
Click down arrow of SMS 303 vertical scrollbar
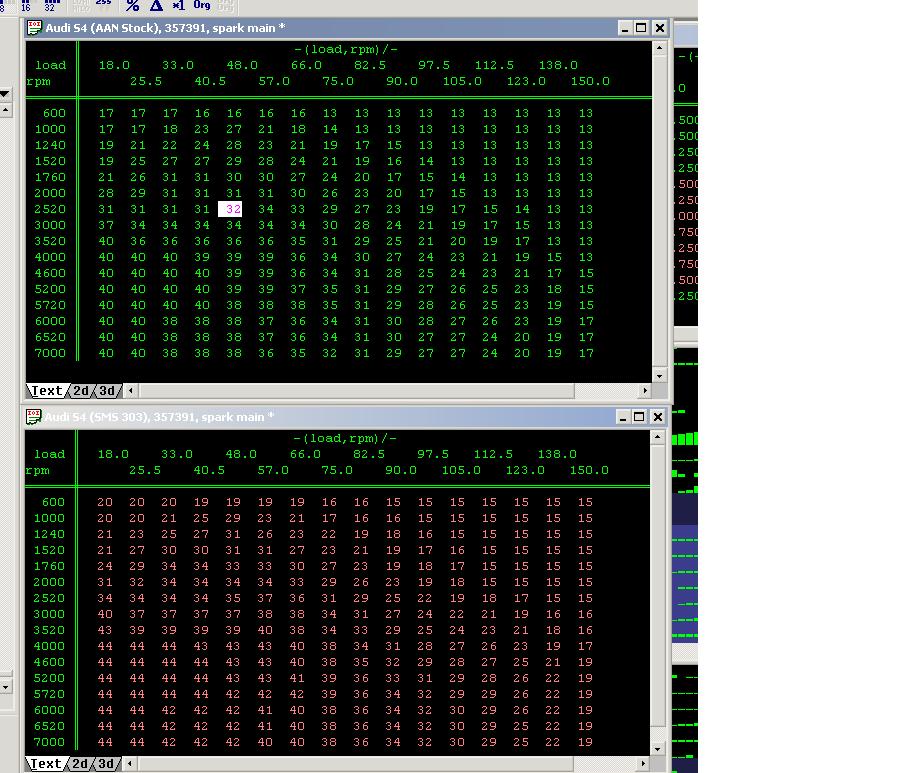pos(657,749)
